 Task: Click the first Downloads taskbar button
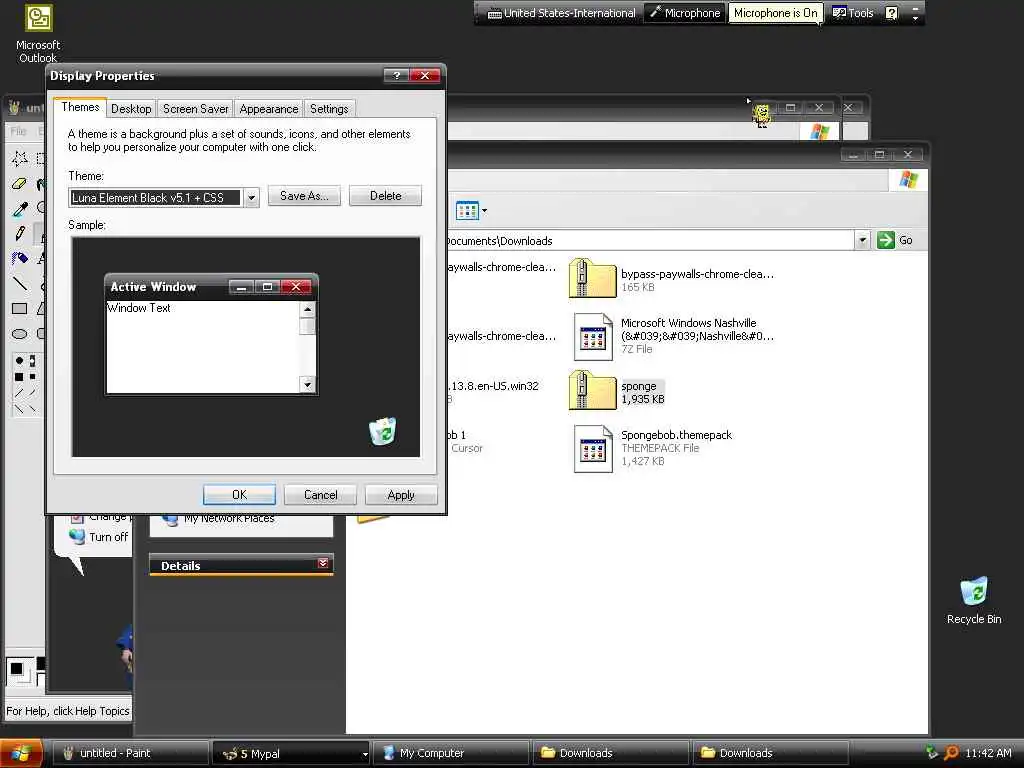coord(611,754)
